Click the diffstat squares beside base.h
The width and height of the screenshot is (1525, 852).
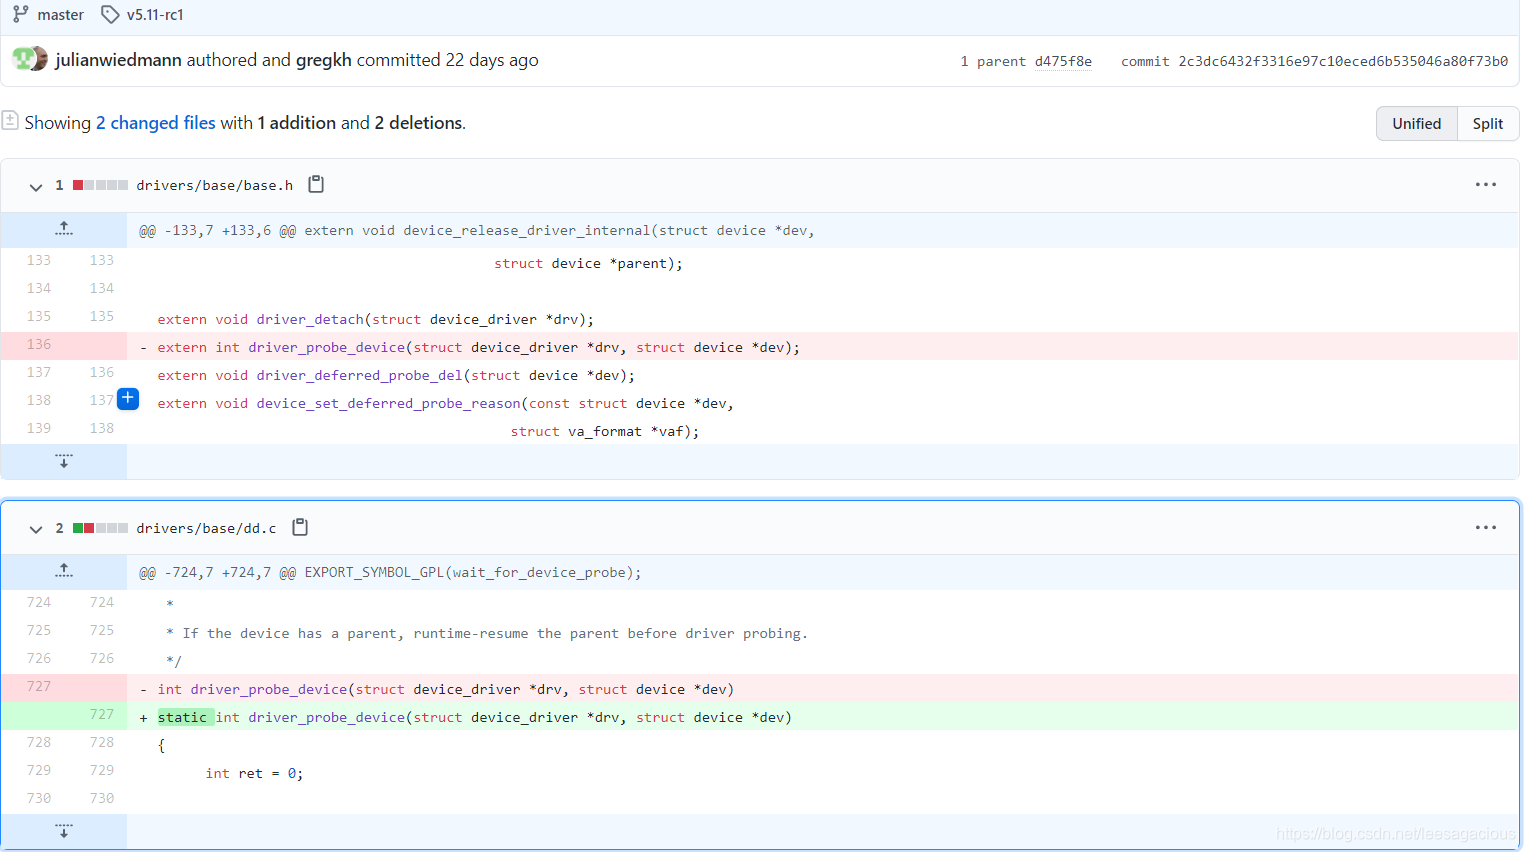(100, 185)
